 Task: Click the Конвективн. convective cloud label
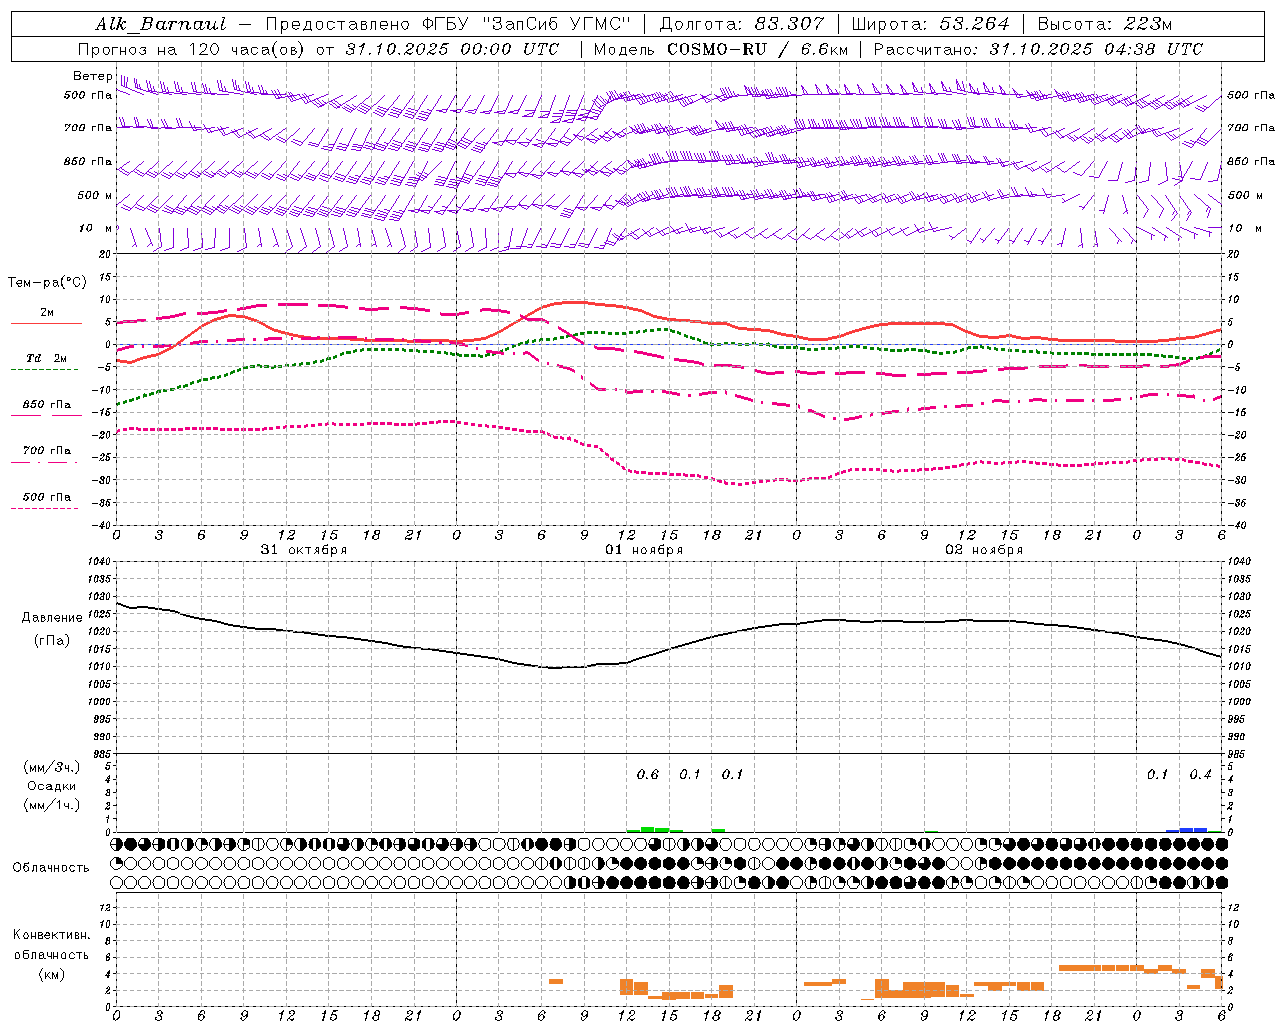[52, 935]
